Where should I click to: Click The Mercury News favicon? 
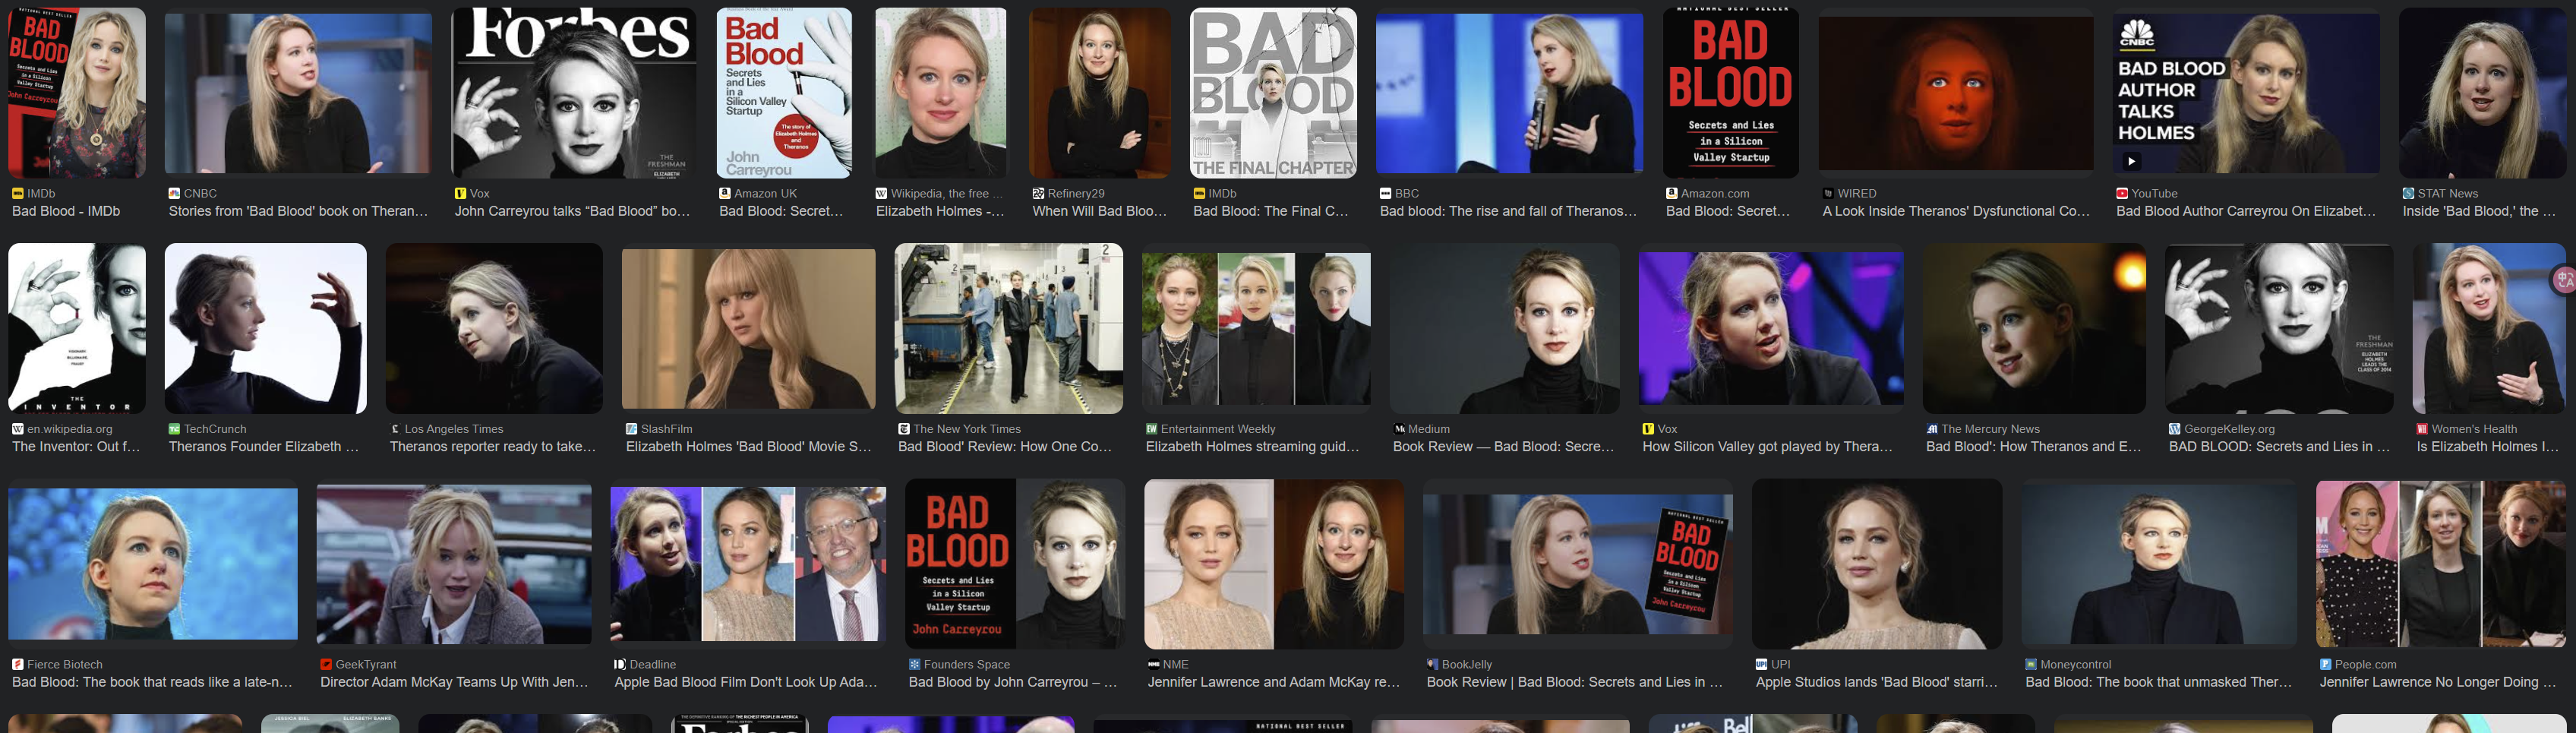[x=1932, y=429]
